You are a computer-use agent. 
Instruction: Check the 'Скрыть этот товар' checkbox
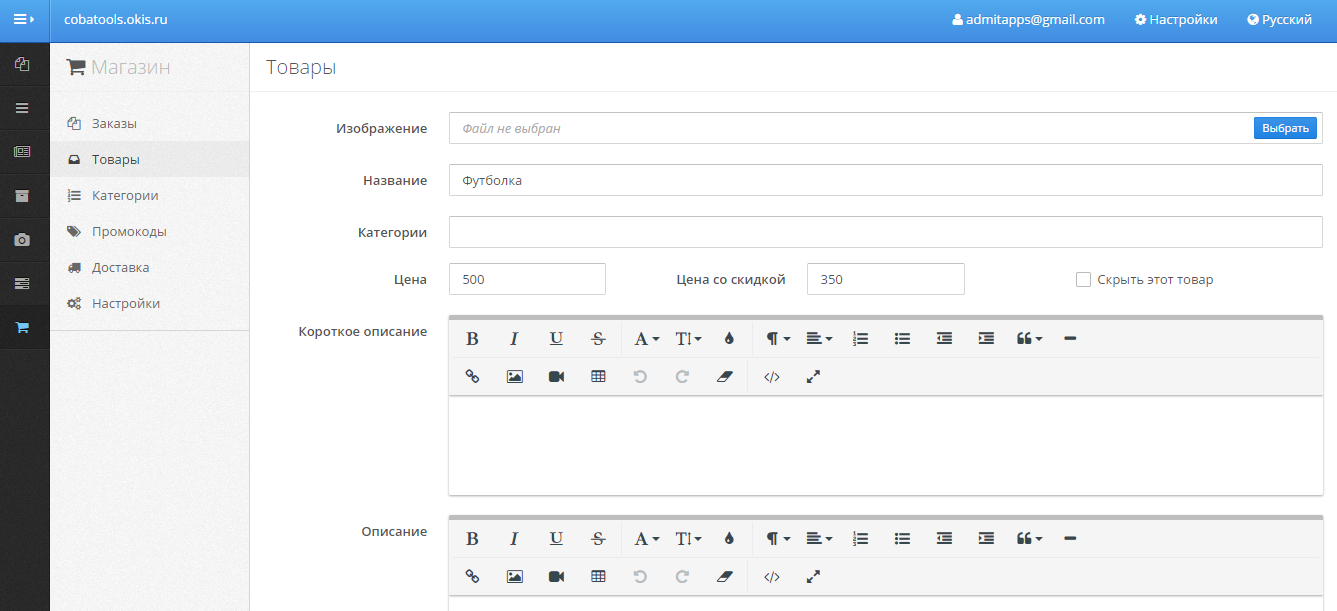[x=1083, y=280]
